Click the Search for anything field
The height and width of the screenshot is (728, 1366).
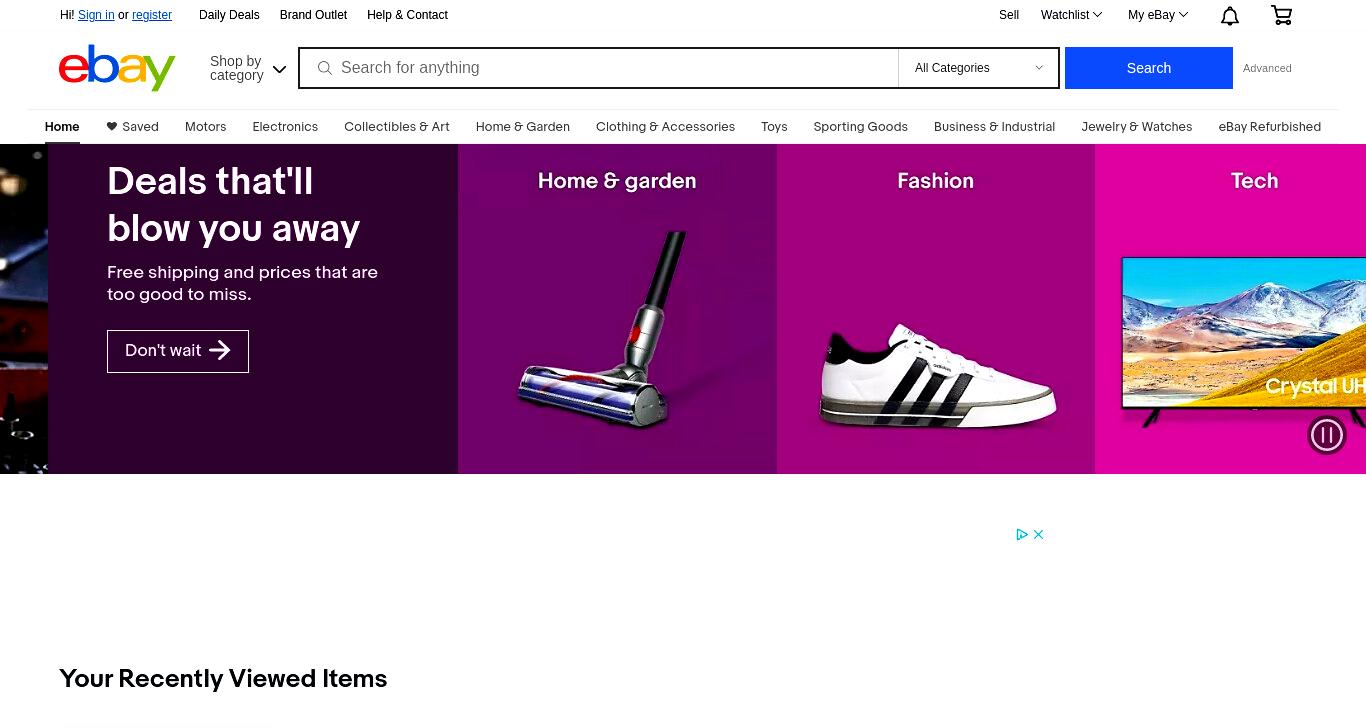pyautogui.click(x=615, y=68)
